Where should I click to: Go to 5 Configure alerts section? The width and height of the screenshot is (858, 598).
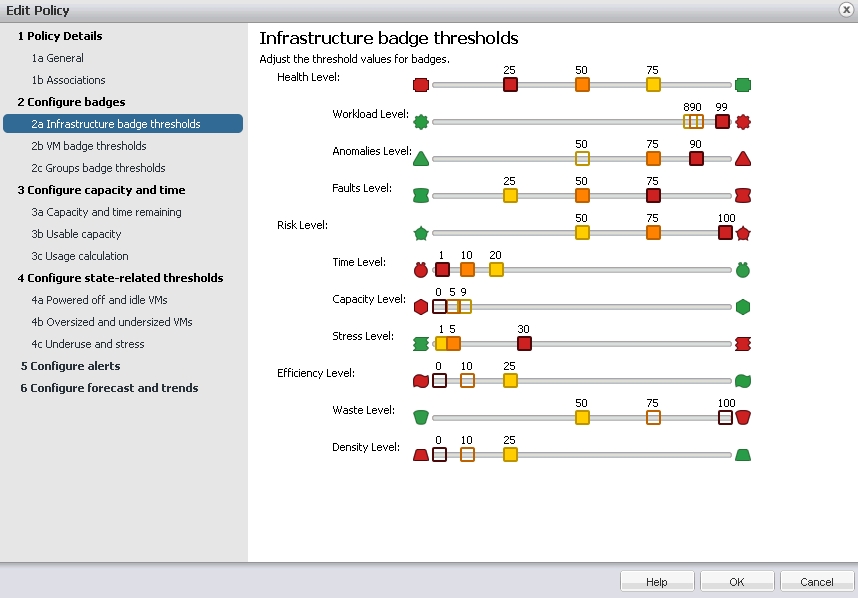tap(71, 366)
